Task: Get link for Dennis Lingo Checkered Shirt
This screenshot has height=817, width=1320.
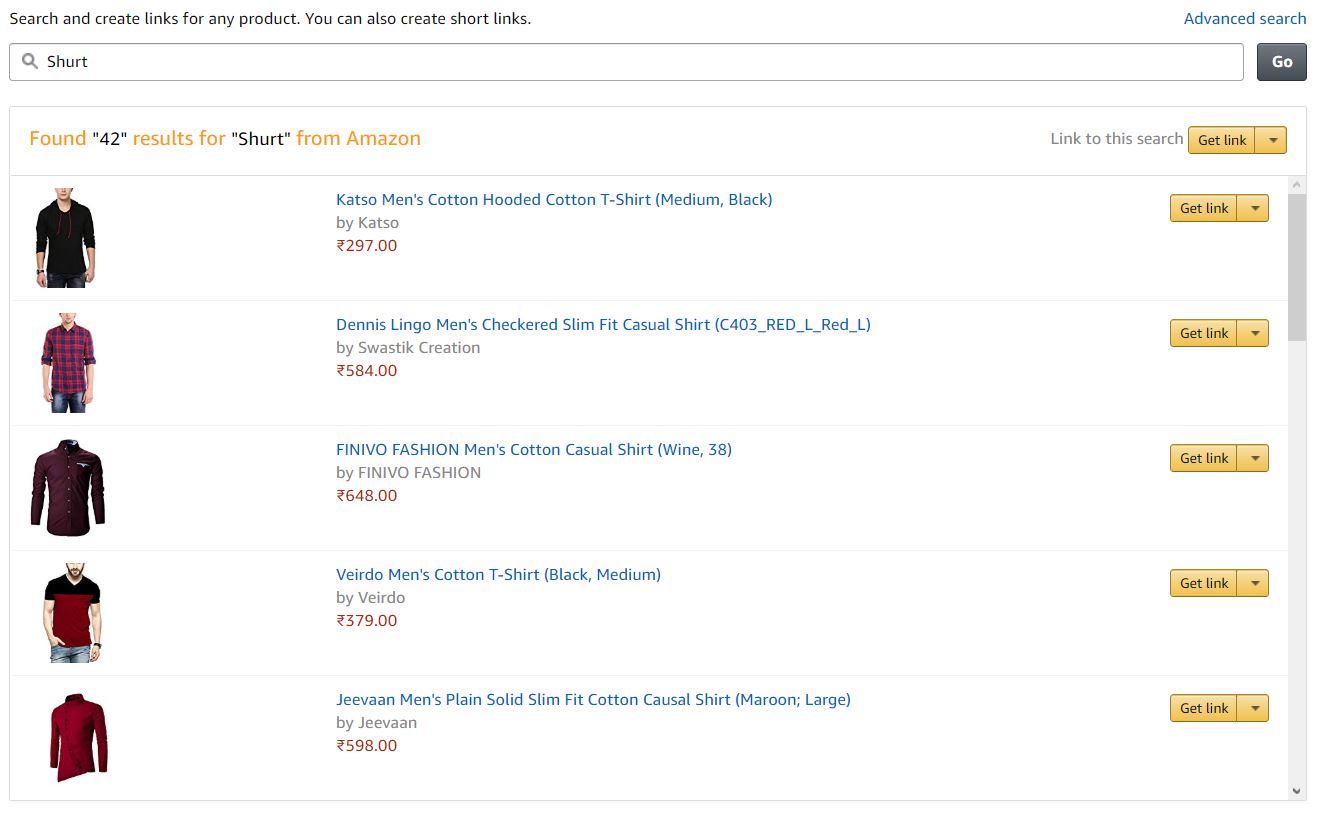Action: (1204, 333)
